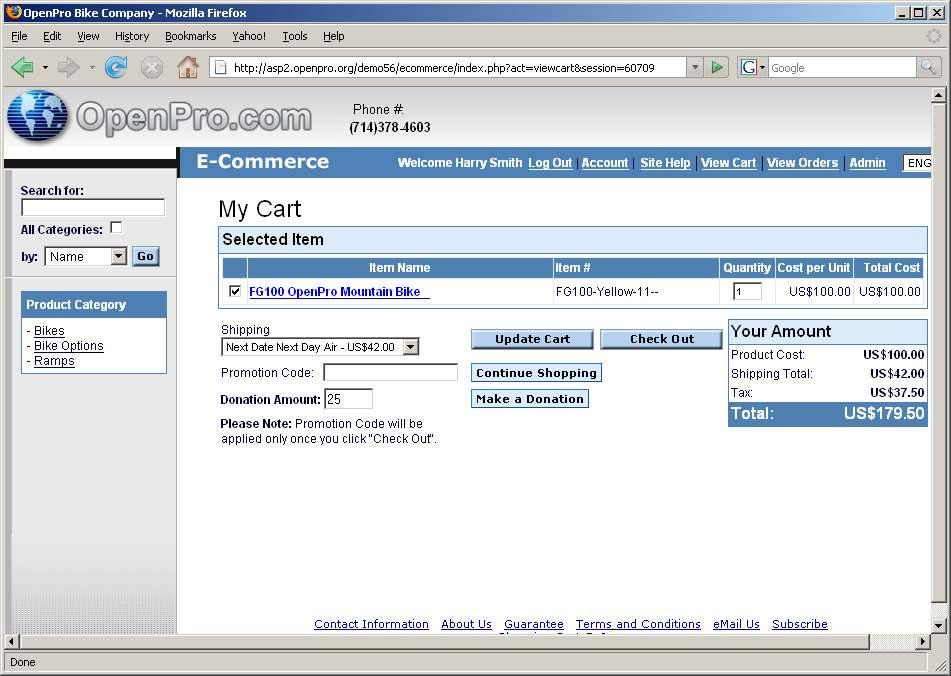Enable the All Categories checkbox

pyautogui.click(x=116, y=228)
